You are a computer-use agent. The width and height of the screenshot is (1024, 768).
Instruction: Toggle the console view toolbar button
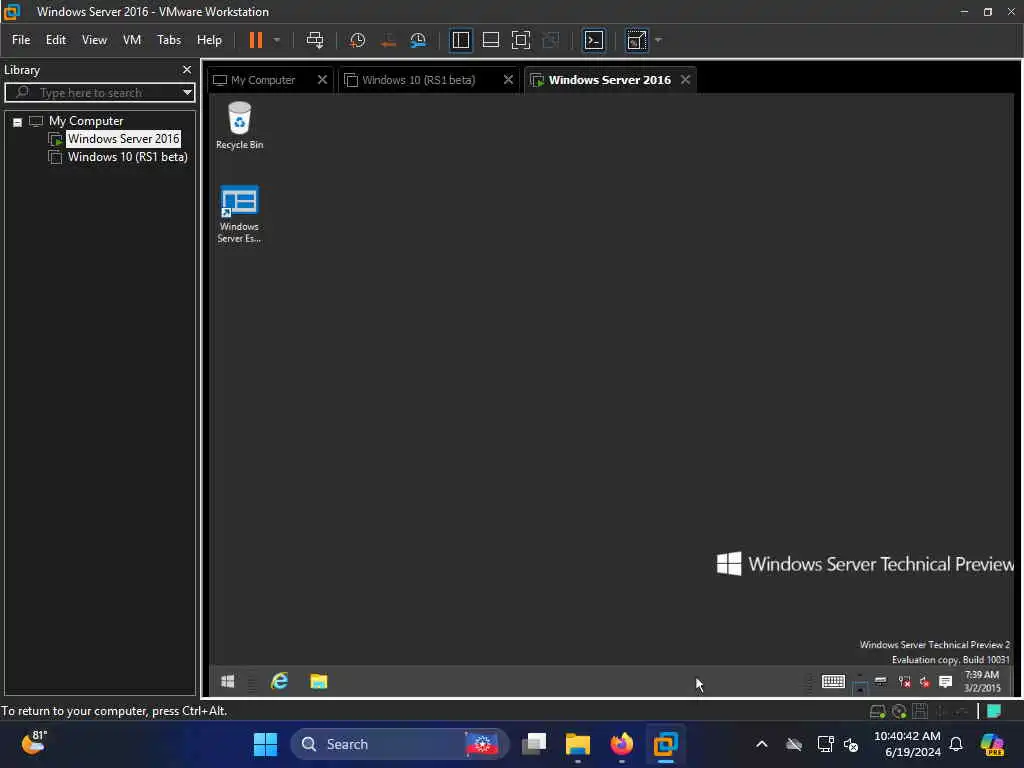(x=594, y=40)
